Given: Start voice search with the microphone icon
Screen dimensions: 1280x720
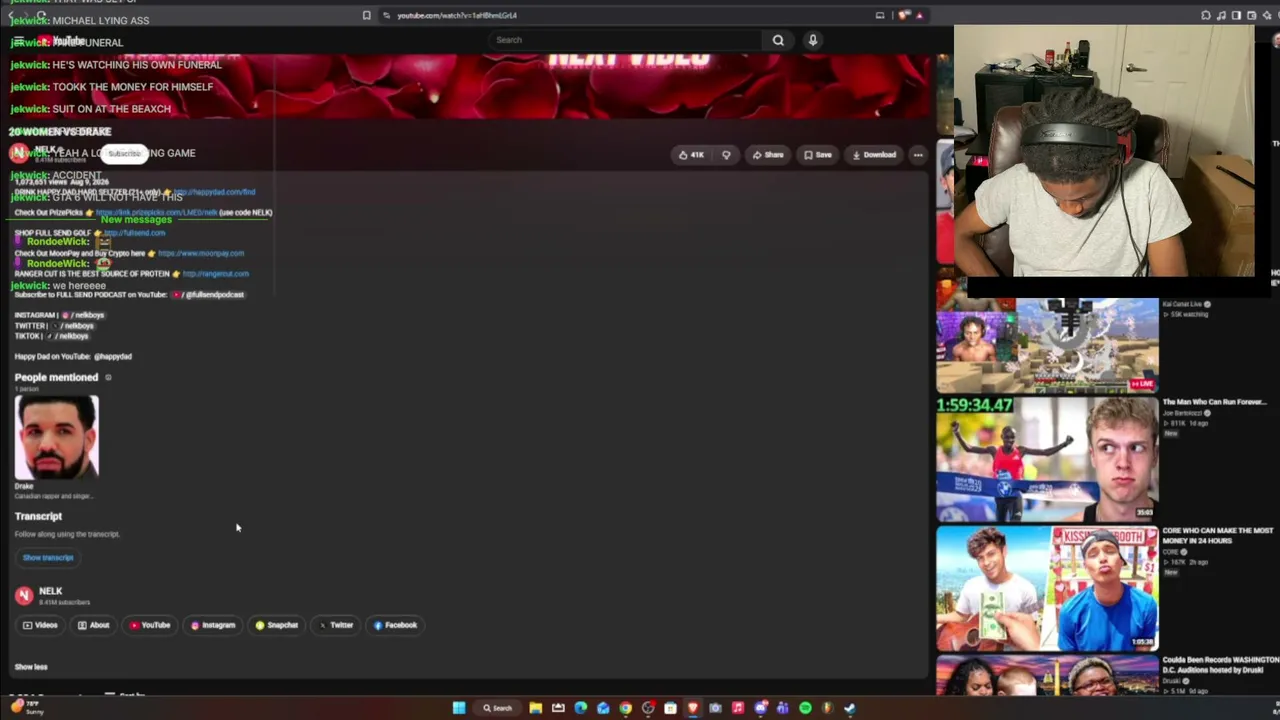Looking at the screenshot, I should click(x=813, y=40).
